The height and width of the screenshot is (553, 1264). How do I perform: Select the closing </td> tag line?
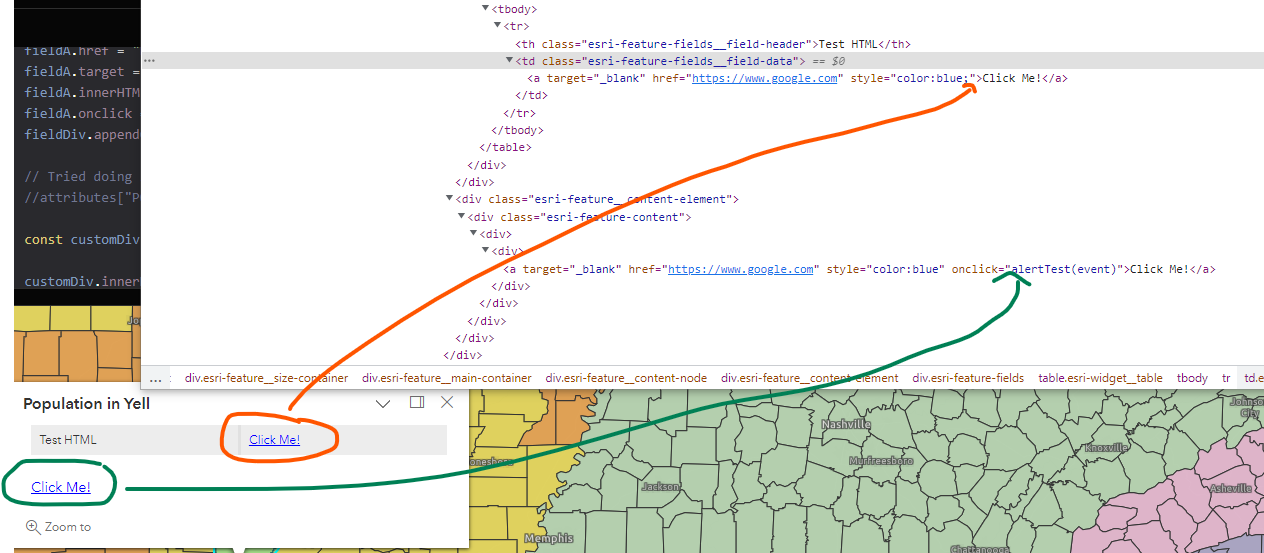tap(532, 95)
